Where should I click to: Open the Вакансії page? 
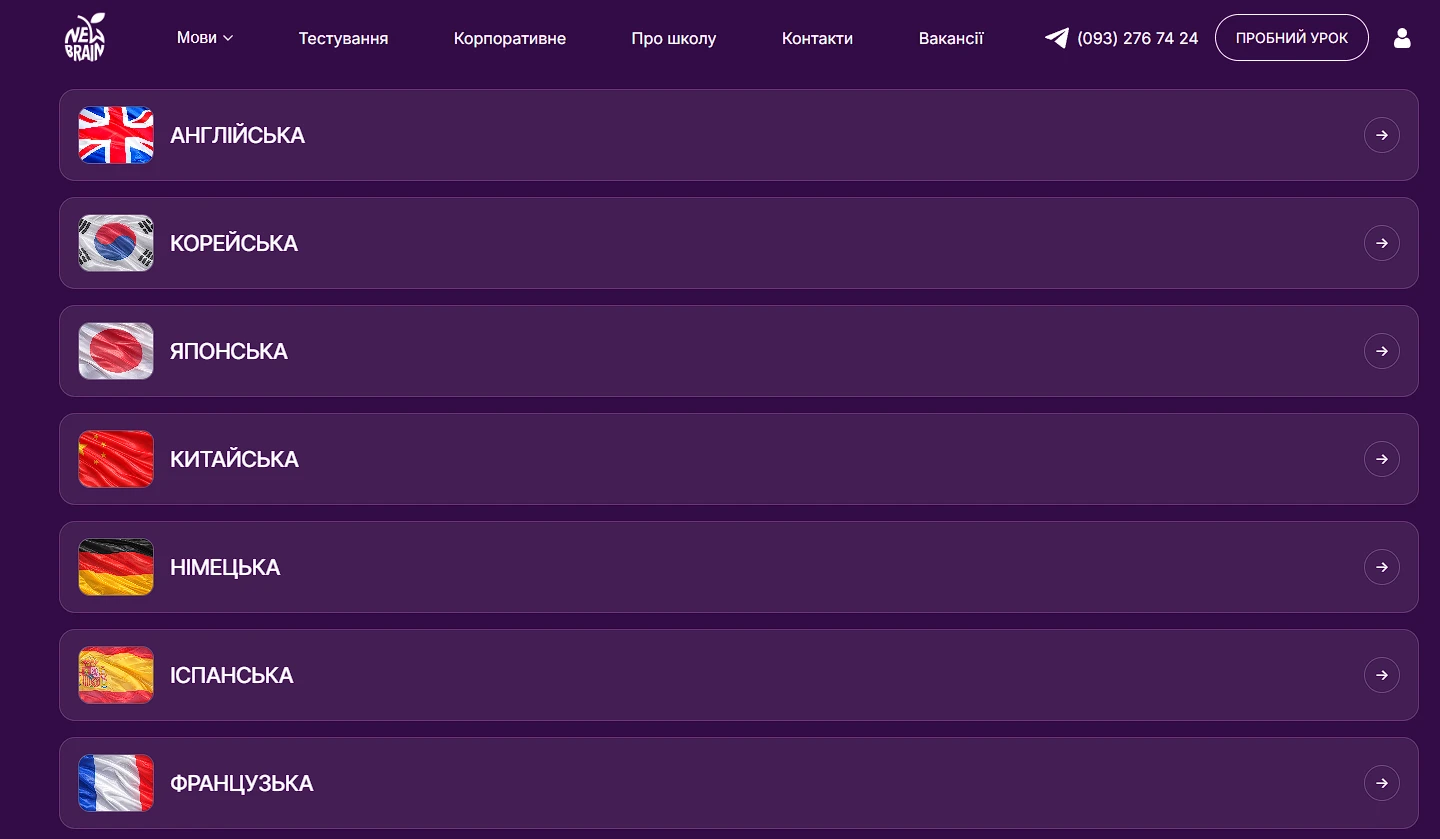pos(951,39)
